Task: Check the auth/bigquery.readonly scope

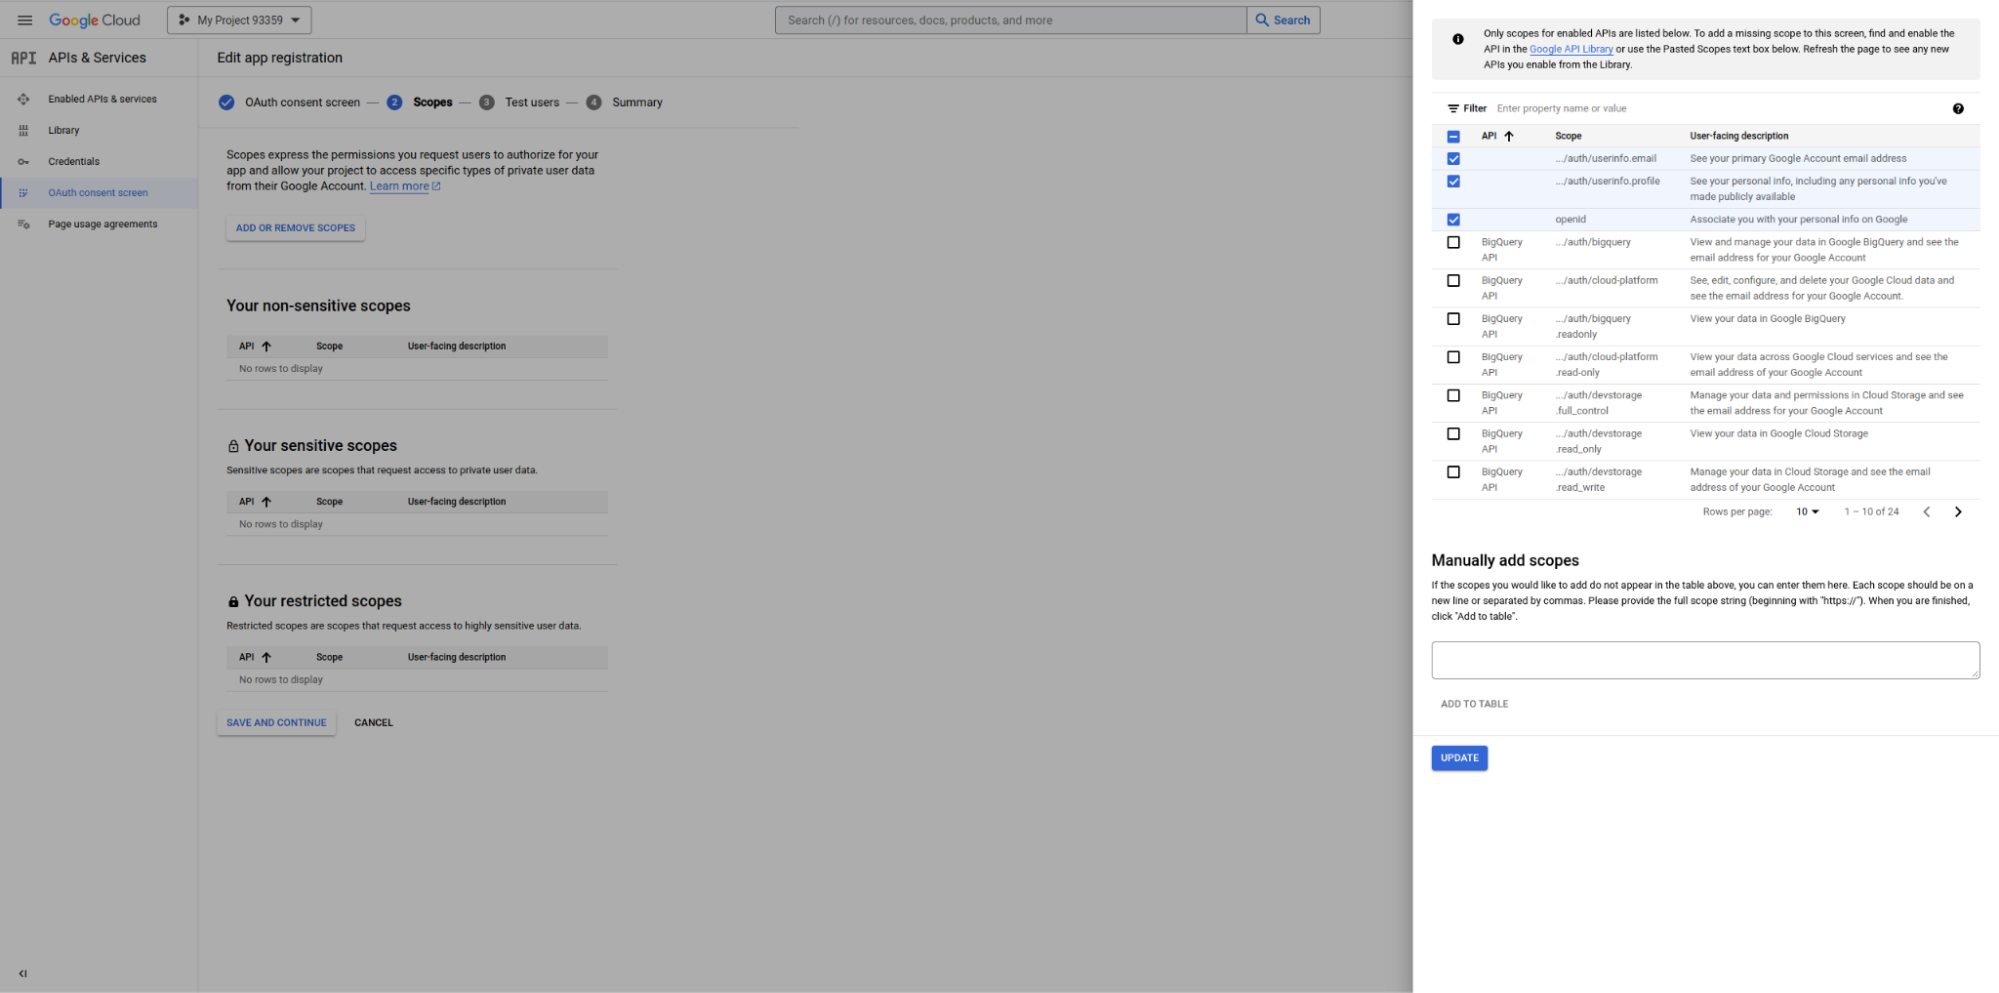Action: pos(1453,319)
